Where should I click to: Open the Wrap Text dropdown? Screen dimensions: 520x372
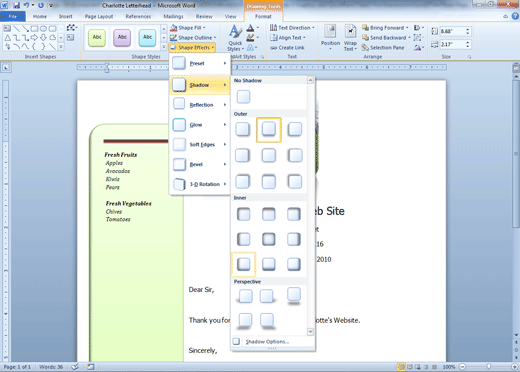coord(350,37)
